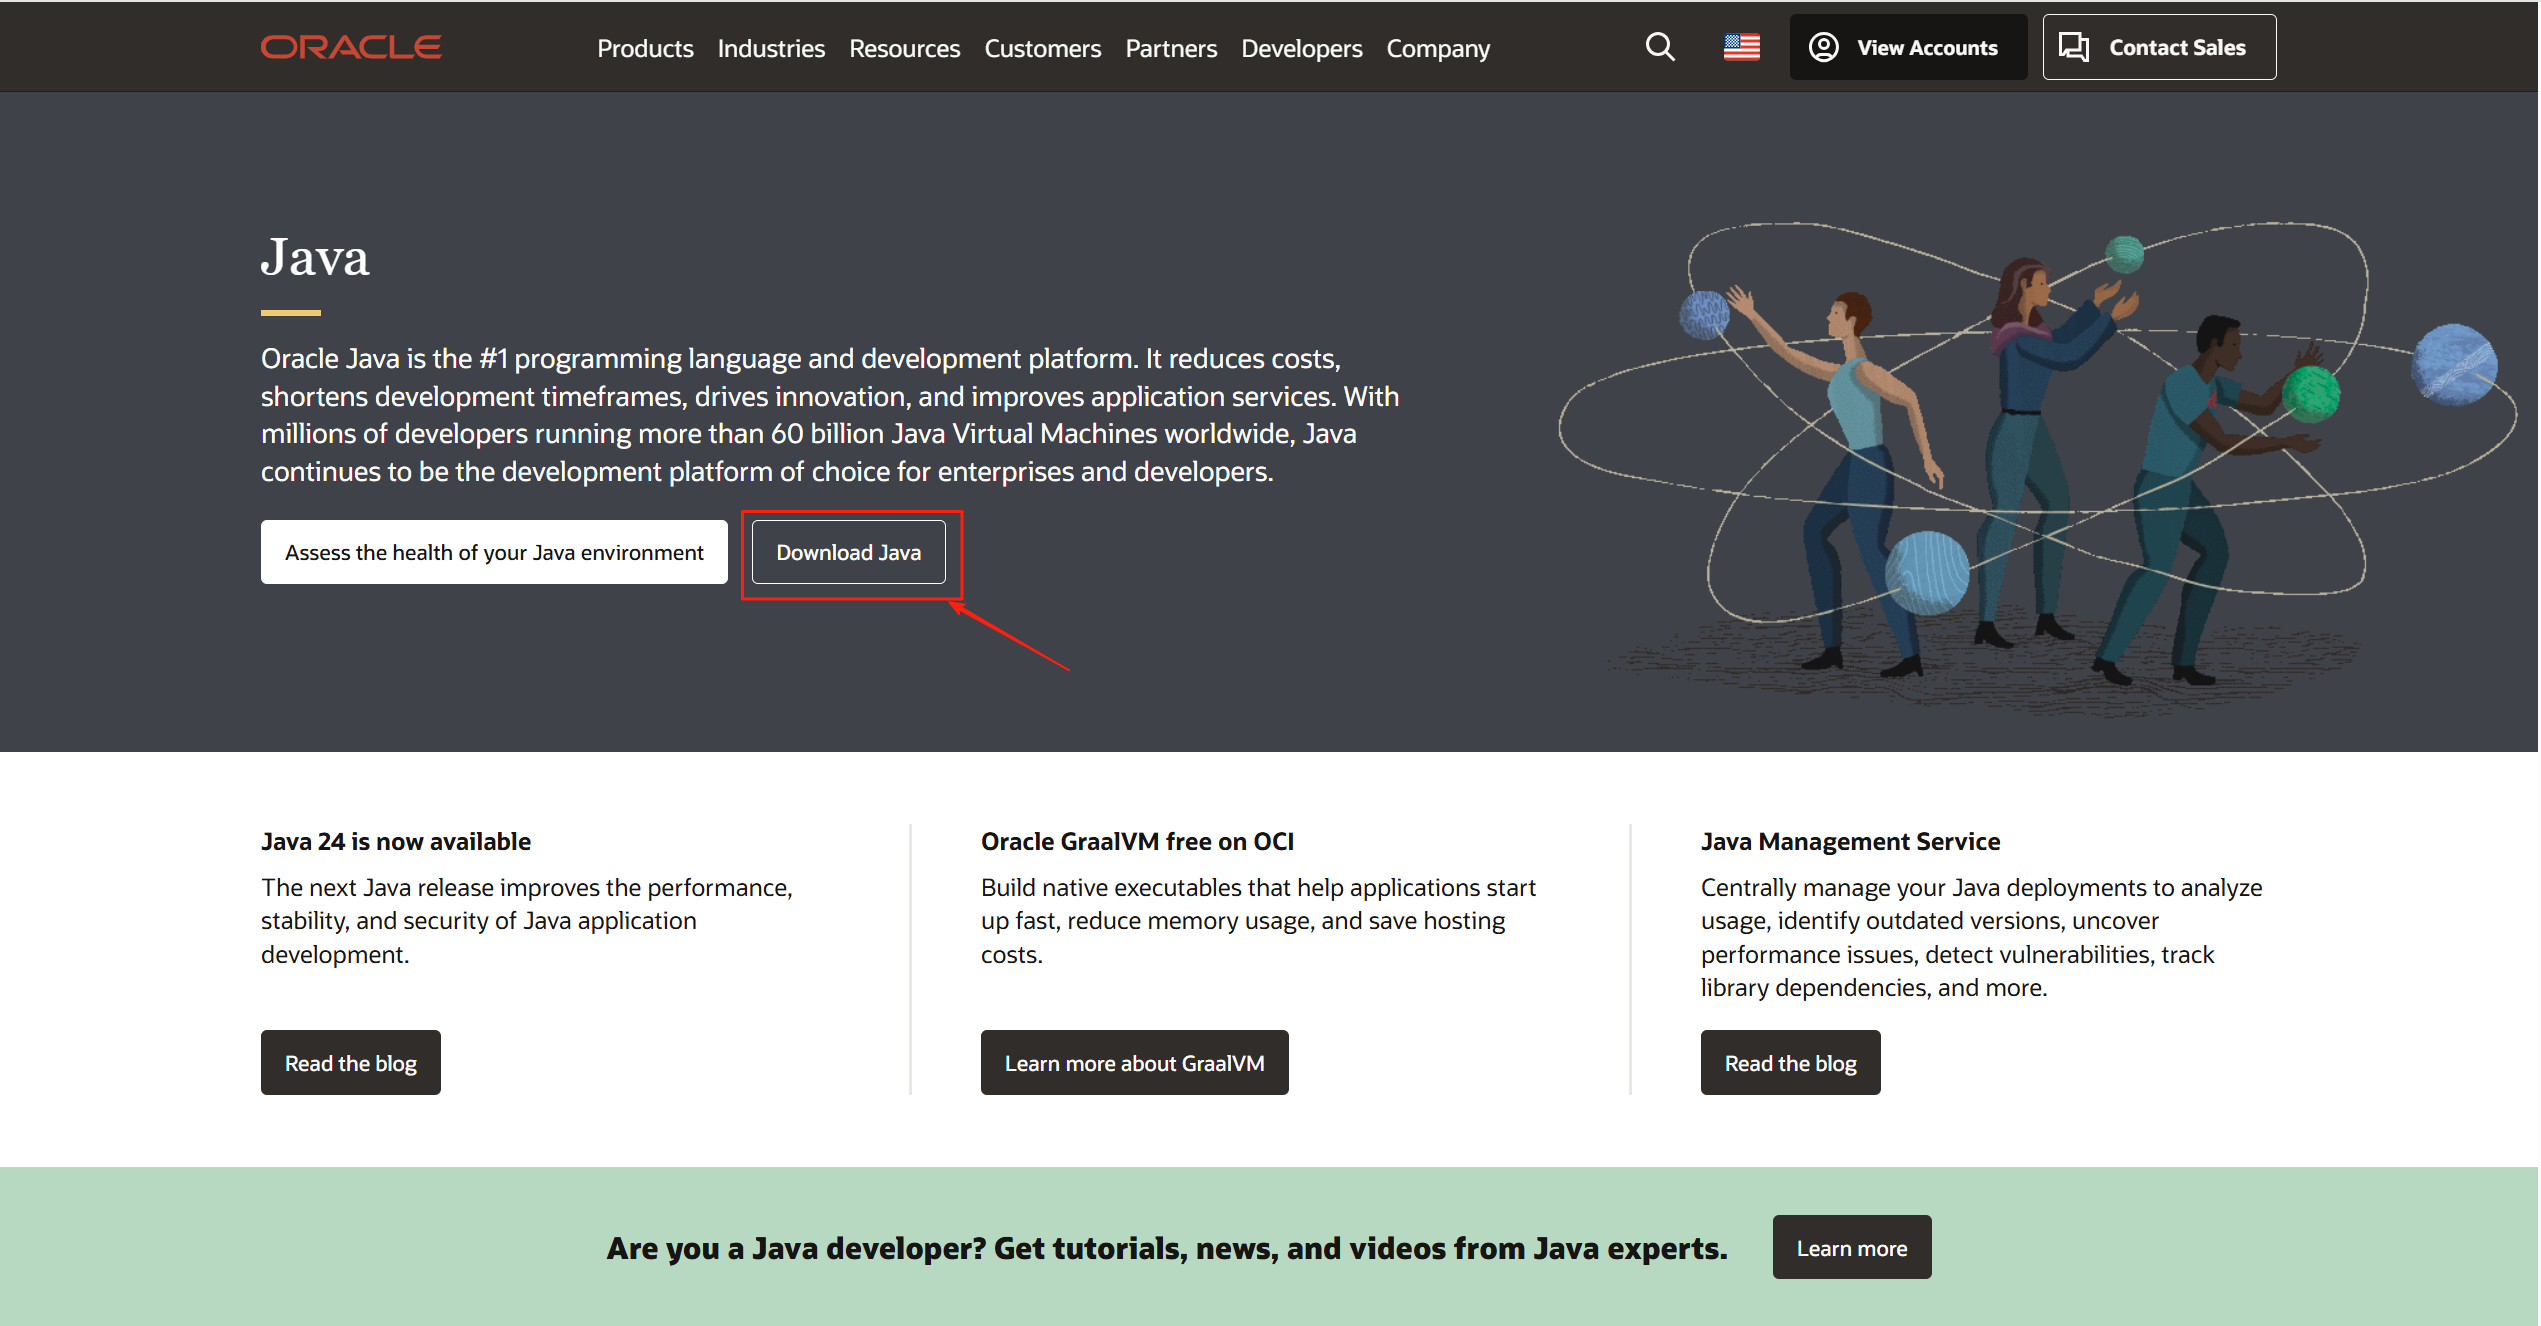Expand the Resources navigation dropdown
This screenshot has height=1326, width=2541.
pyautogui.click(x=904, y=48)
